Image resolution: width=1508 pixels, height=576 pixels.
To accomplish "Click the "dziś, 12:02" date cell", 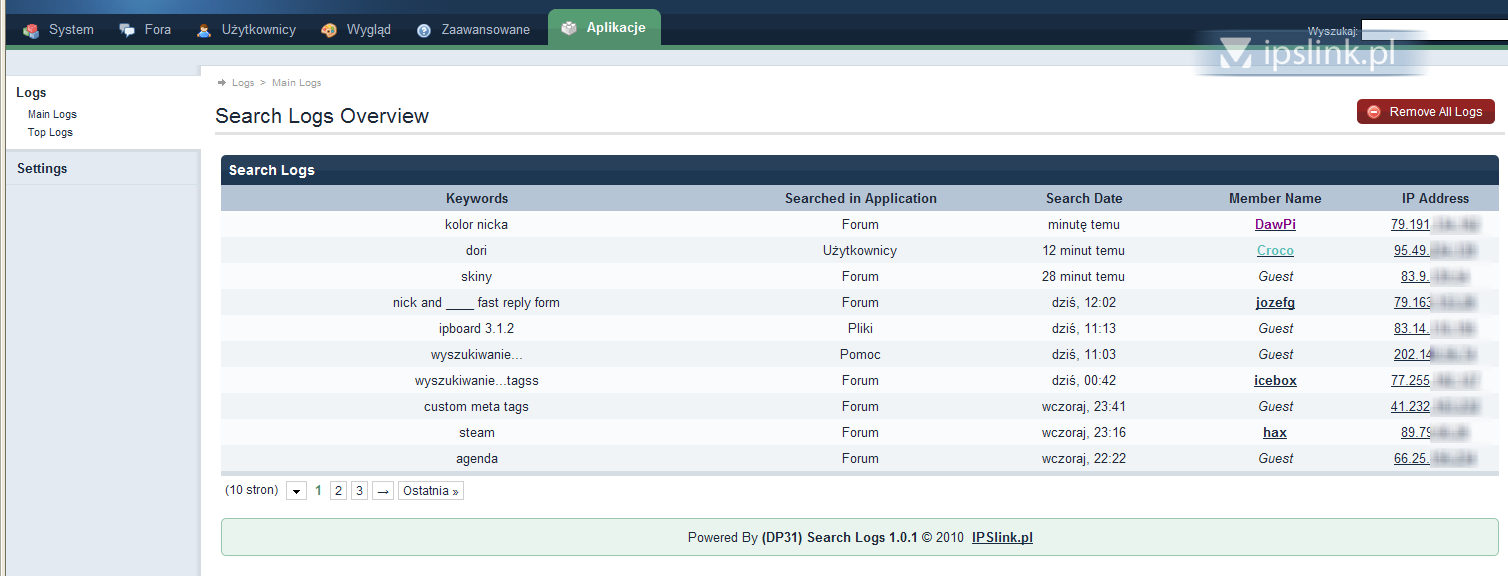I will pyautogui.click(x=1084, y=303).
